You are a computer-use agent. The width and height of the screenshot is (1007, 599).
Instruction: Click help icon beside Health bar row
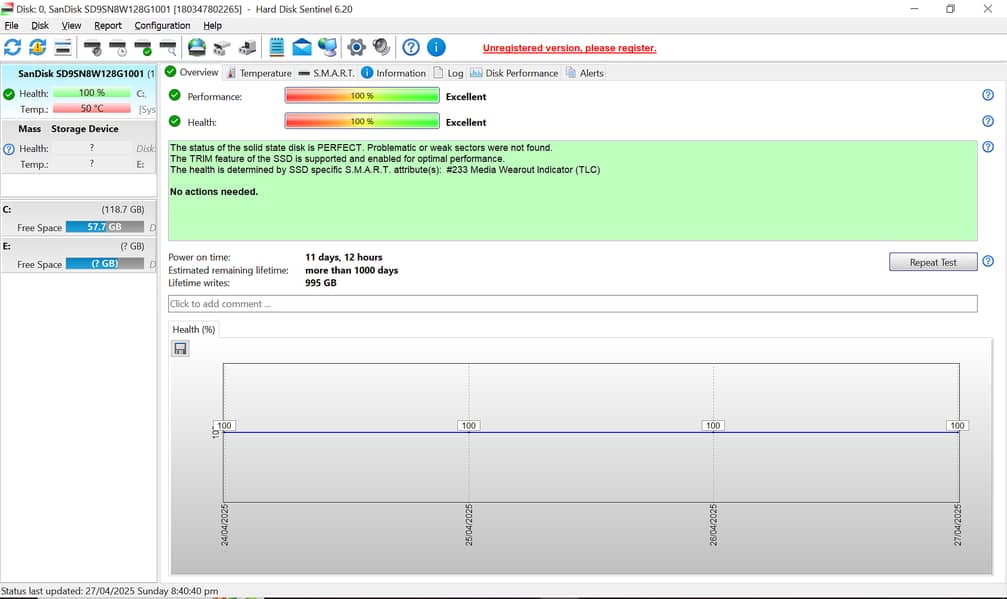(x=988, y=121)
